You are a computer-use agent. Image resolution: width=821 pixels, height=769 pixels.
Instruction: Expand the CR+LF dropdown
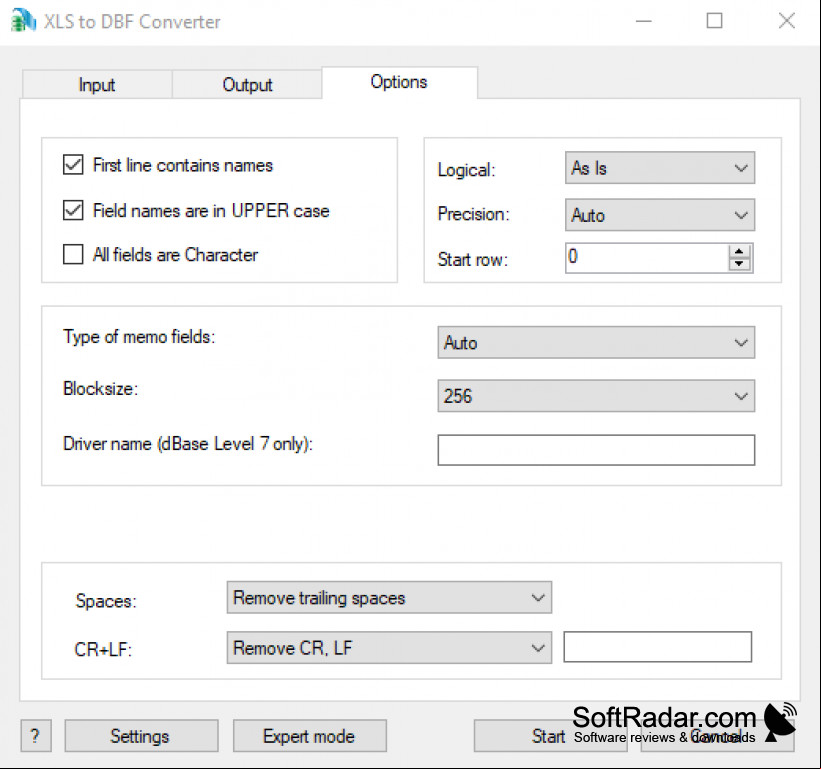(x=389, y=648)
